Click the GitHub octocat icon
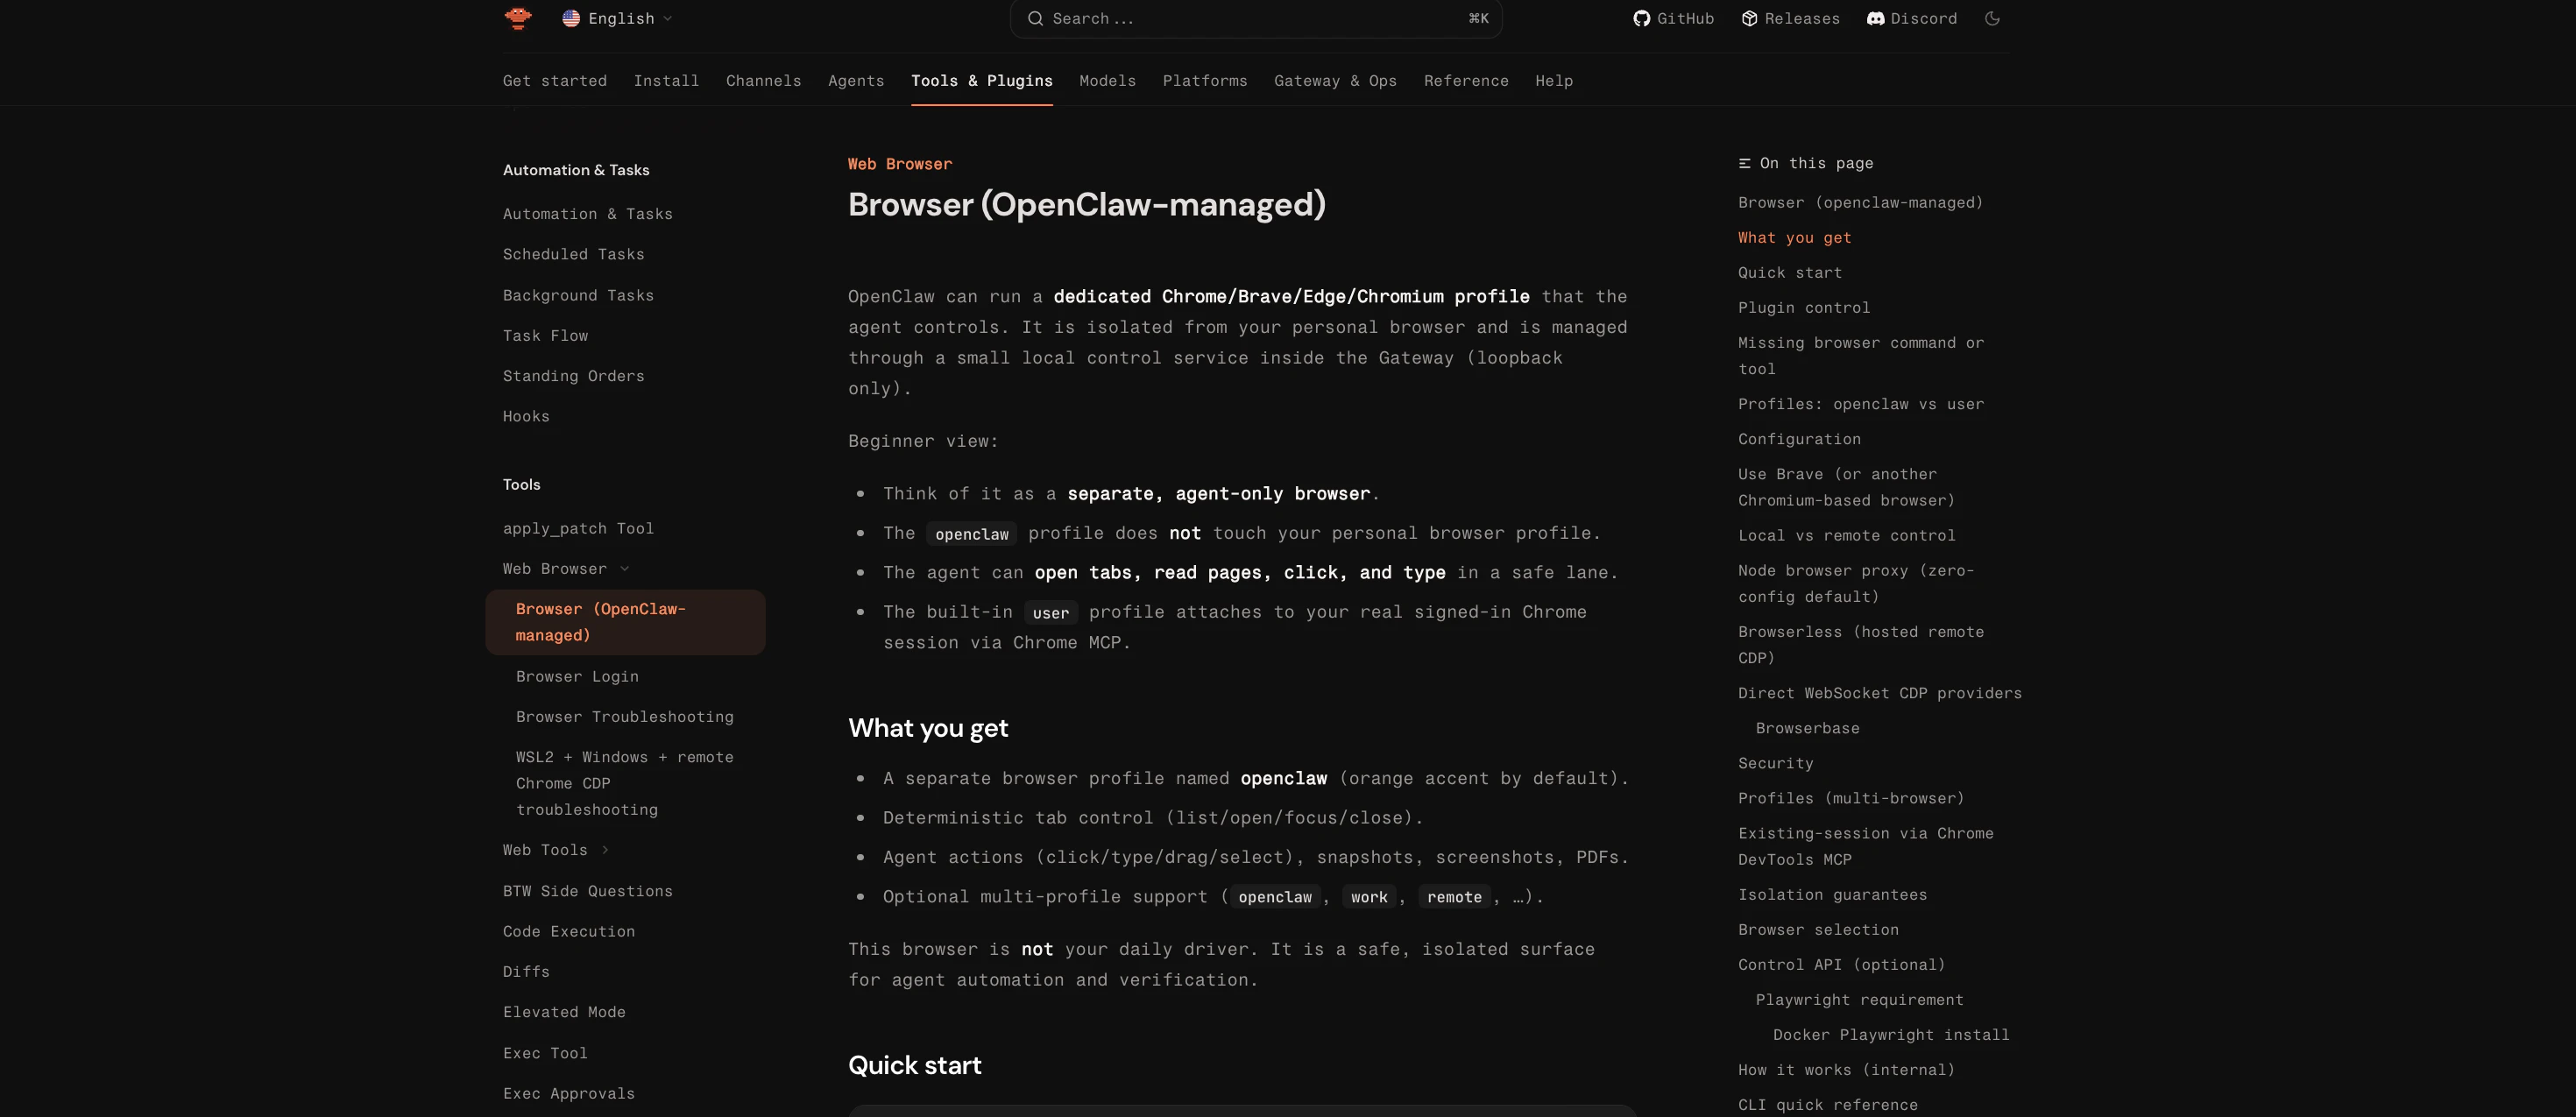 pos(1641,18)
